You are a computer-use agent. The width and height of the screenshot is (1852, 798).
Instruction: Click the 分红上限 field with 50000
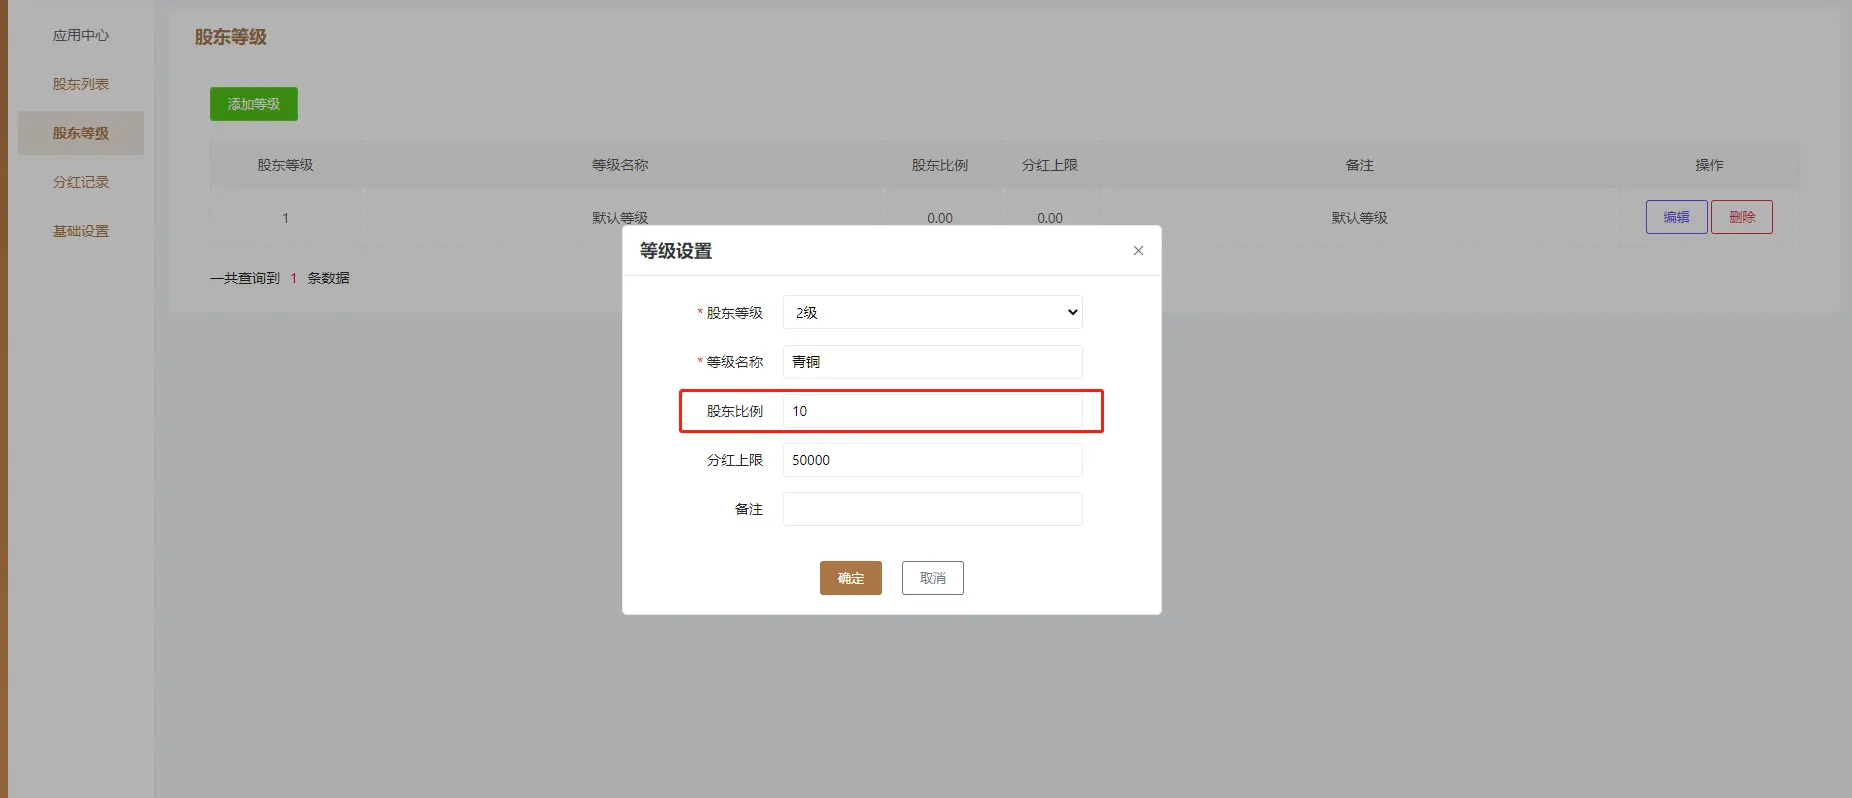point(932,460)
